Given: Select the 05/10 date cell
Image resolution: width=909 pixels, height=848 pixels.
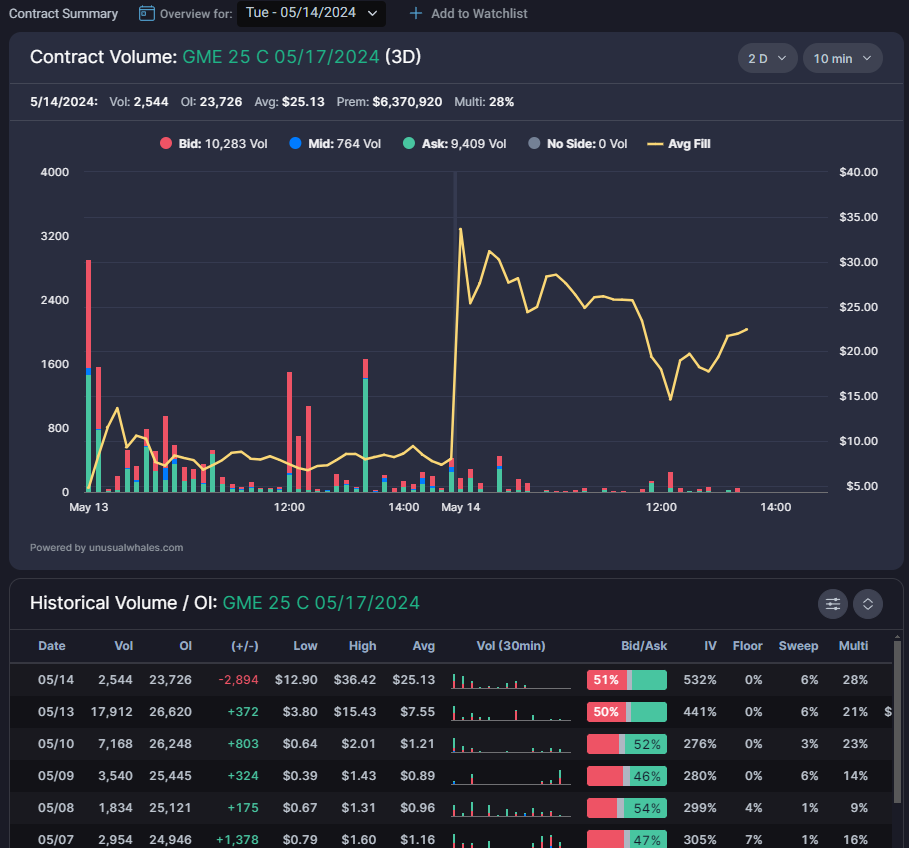Looking at the screenshot, I should 56,744.
